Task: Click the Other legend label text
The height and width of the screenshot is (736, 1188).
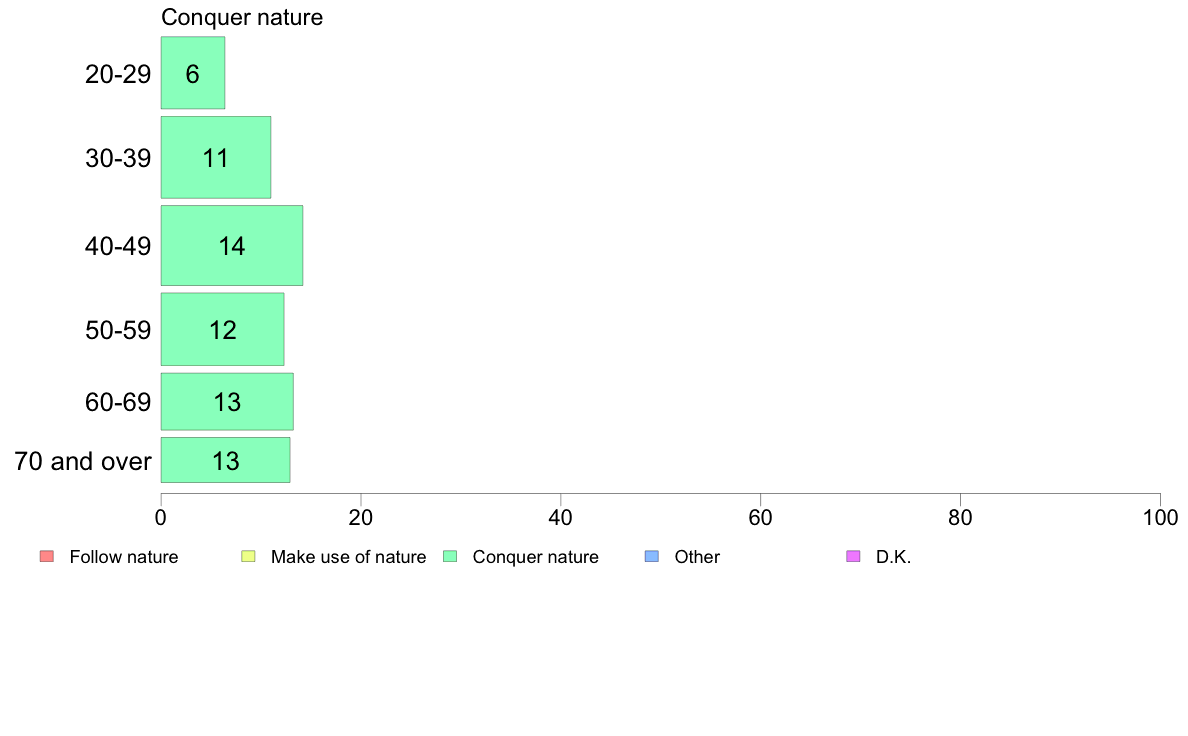Action: coord(697,557)
